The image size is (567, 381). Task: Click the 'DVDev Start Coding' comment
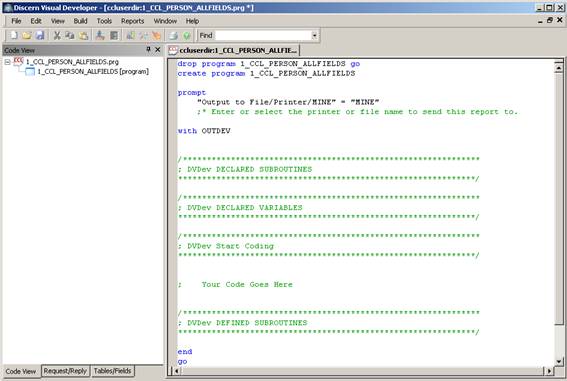[230, 246]
